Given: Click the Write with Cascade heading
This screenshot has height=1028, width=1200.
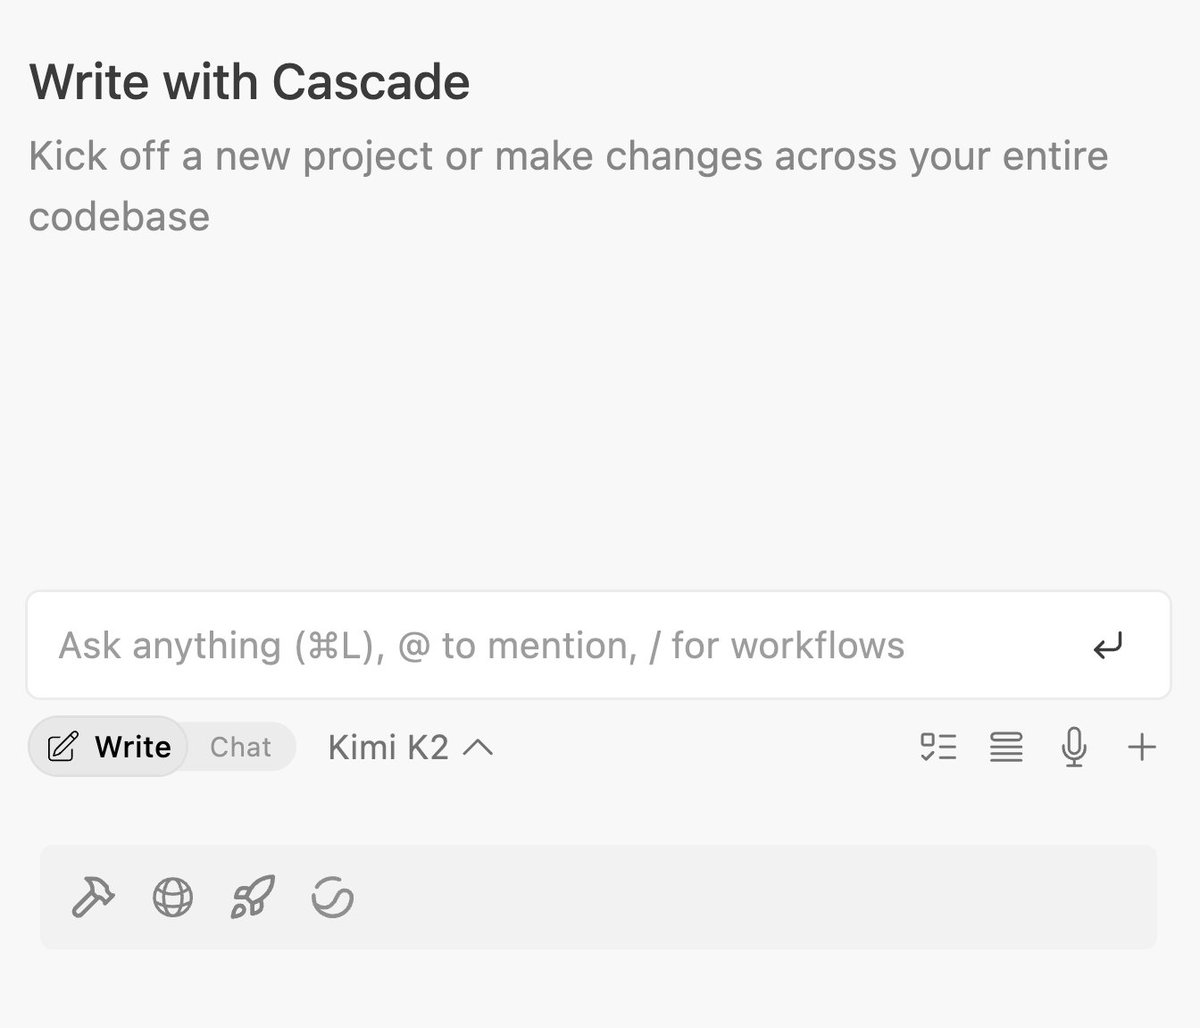Looking at the screenshot, I should click(x=250, y=82).
